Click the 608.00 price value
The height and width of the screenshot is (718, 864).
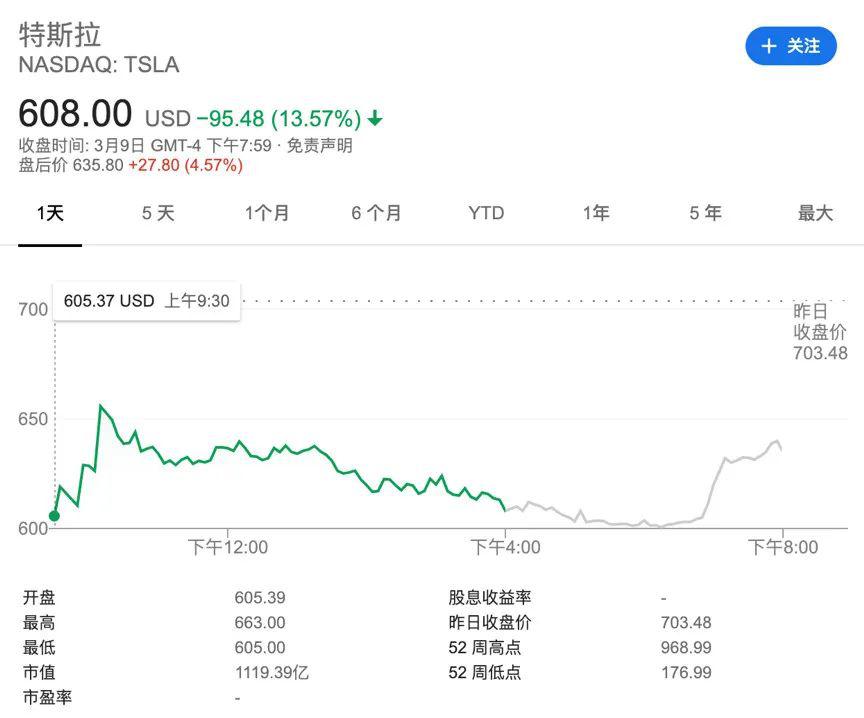pyautogui.click(x=75, y=113)
